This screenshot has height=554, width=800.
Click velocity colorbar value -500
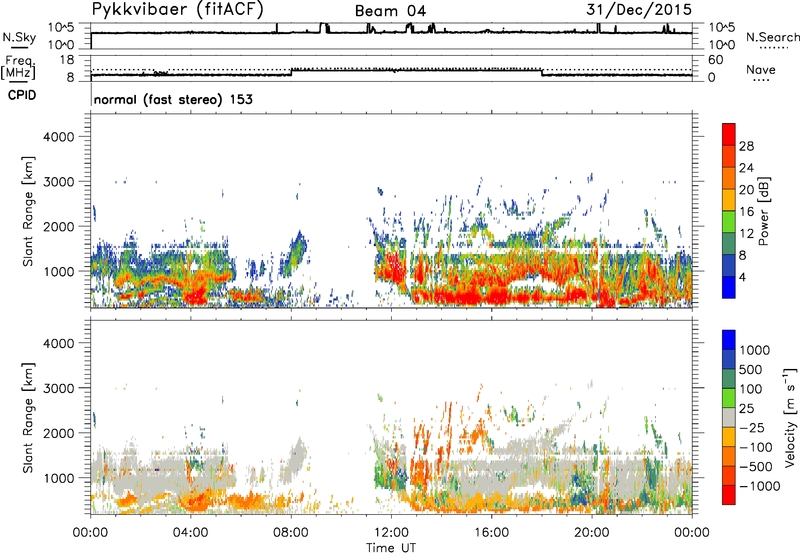click(756, 466)
